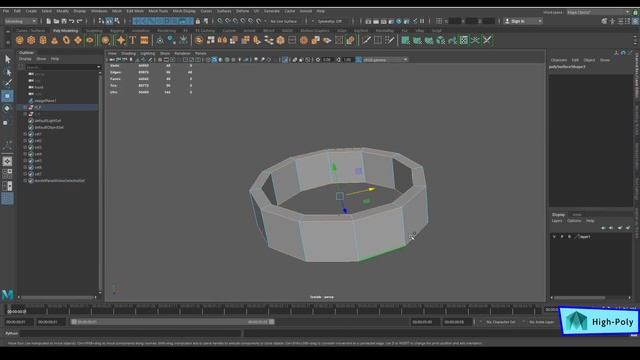Open the Workspace dropdown
The width and height of the screenshot is (640, 360).
coord(599,12)
